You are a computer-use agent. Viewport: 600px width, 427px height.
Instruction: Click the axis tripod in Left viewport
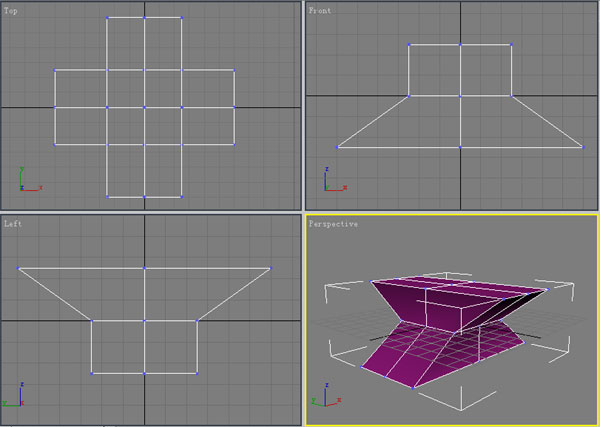[14, 394]
